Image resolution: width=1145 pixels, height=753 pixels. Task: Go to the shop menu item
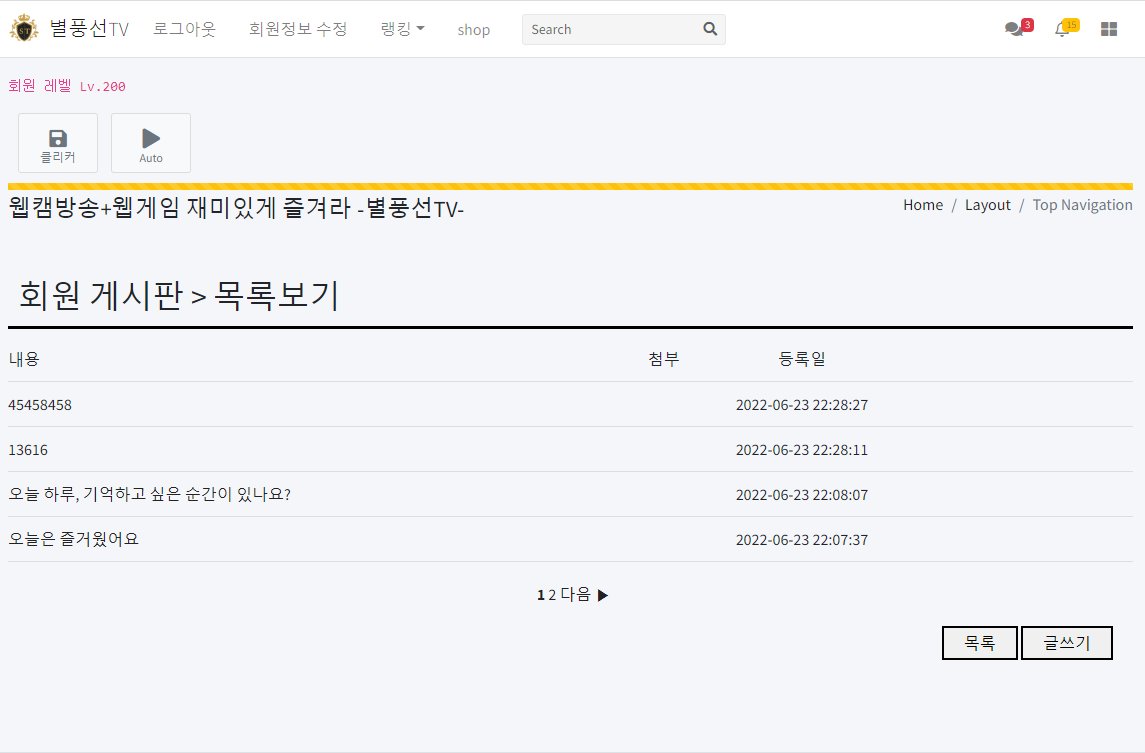click(473, 30)
